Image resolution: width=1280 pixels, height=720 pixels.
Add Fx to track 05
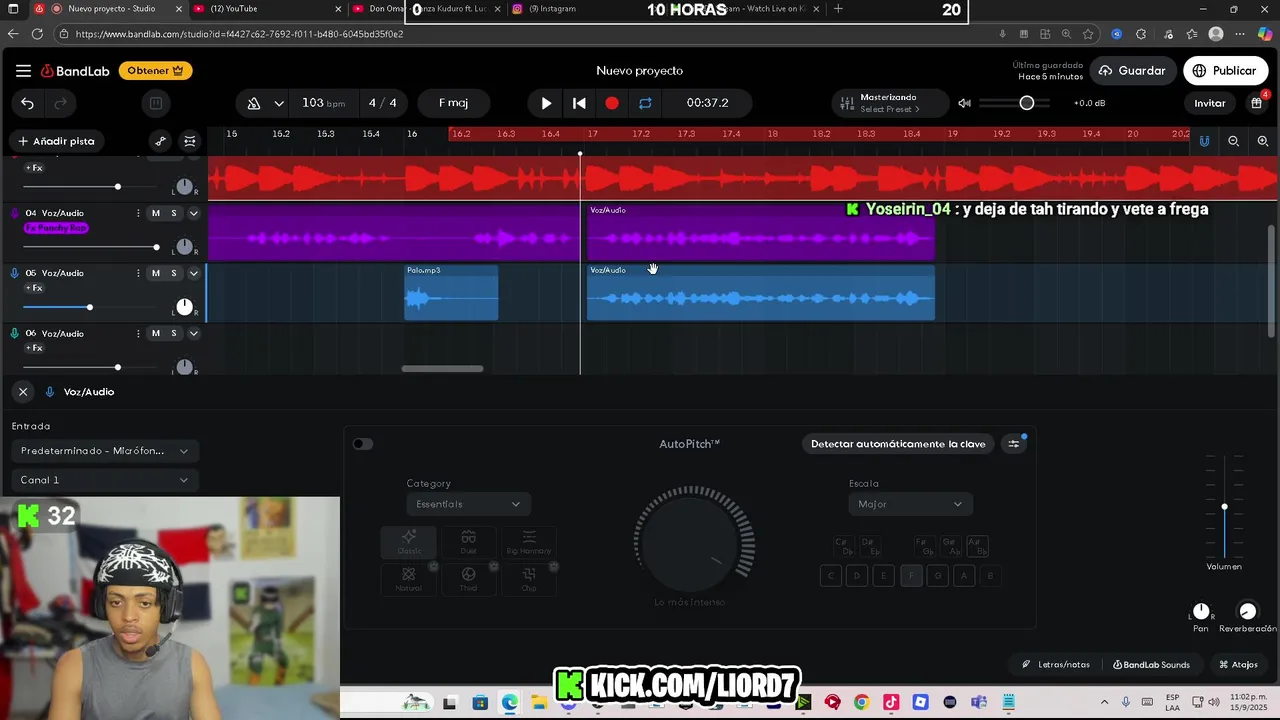pos(34,288)
